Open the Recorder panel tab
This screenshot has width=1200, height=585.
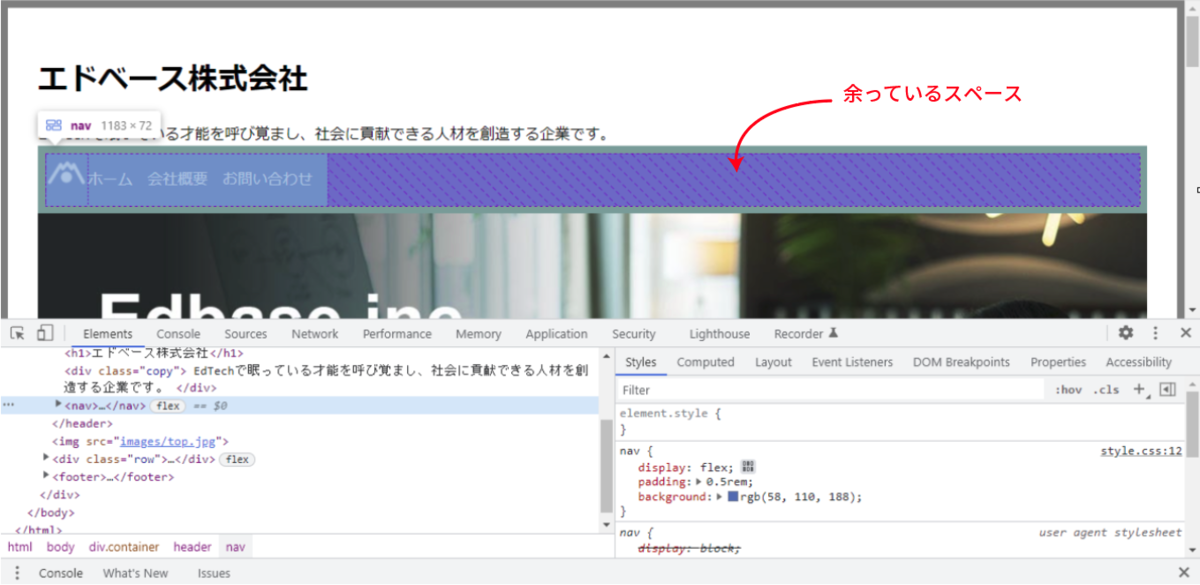coord(805,334)
